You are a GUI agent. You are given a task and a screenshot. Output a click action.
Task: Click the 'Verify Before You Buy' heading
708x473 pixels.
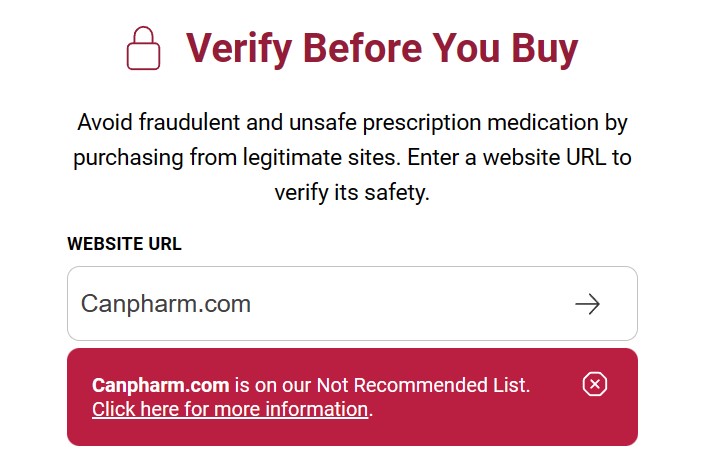pos(382,48)
